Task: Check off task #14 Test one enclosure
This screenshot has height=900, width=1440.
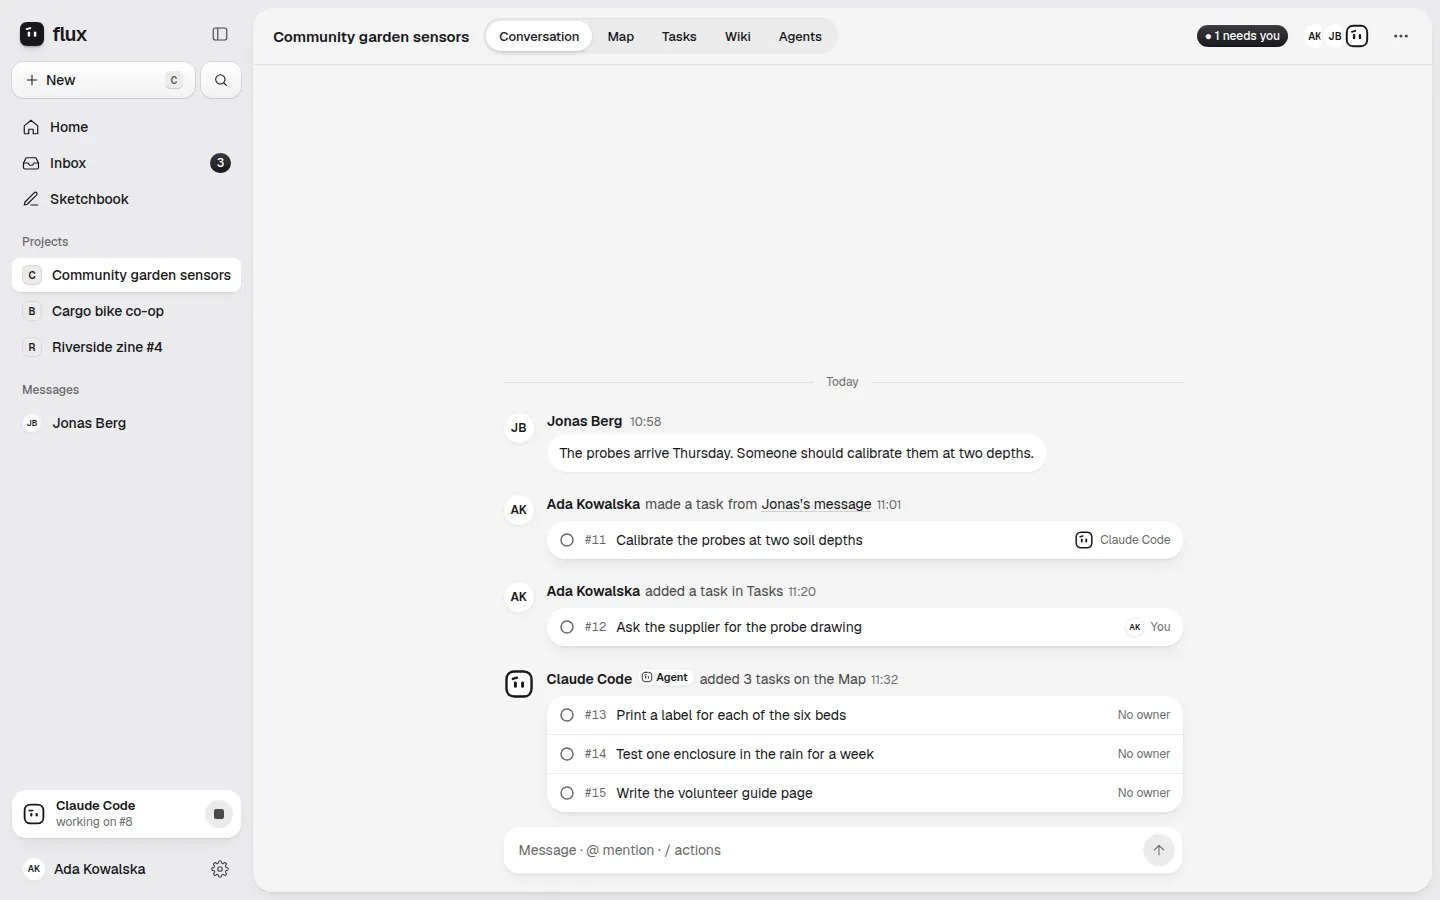Action: click(x=567, y=754)
